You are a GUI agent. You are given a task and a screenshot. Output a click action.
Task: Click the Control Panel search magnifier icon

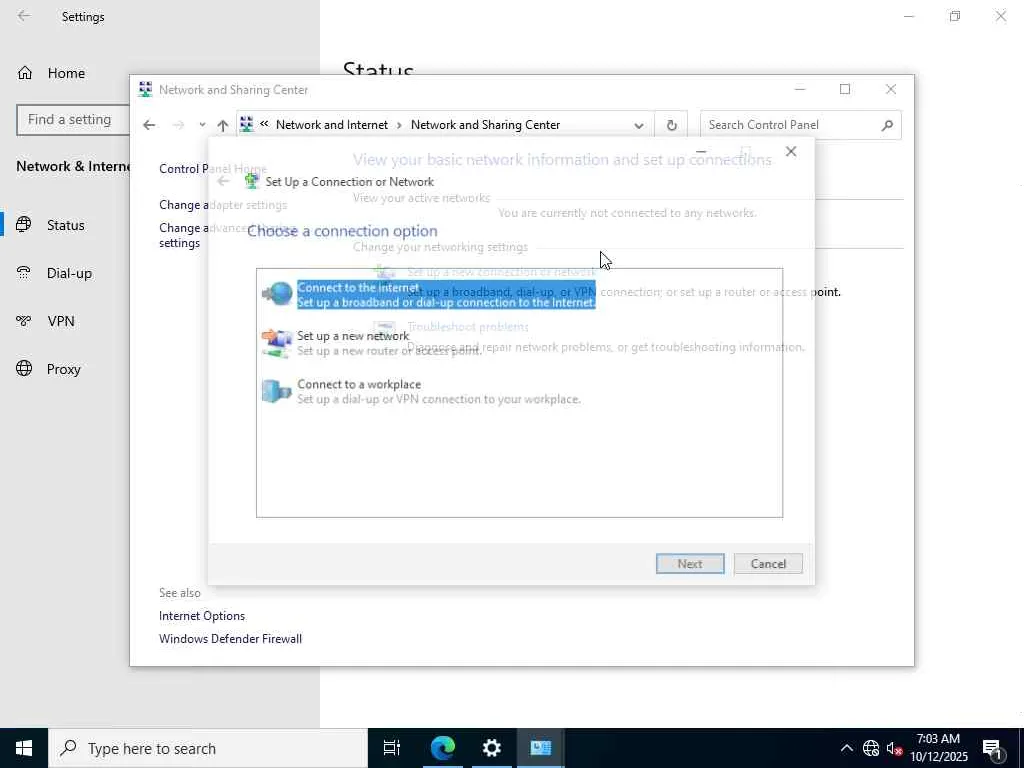point(887,125)
